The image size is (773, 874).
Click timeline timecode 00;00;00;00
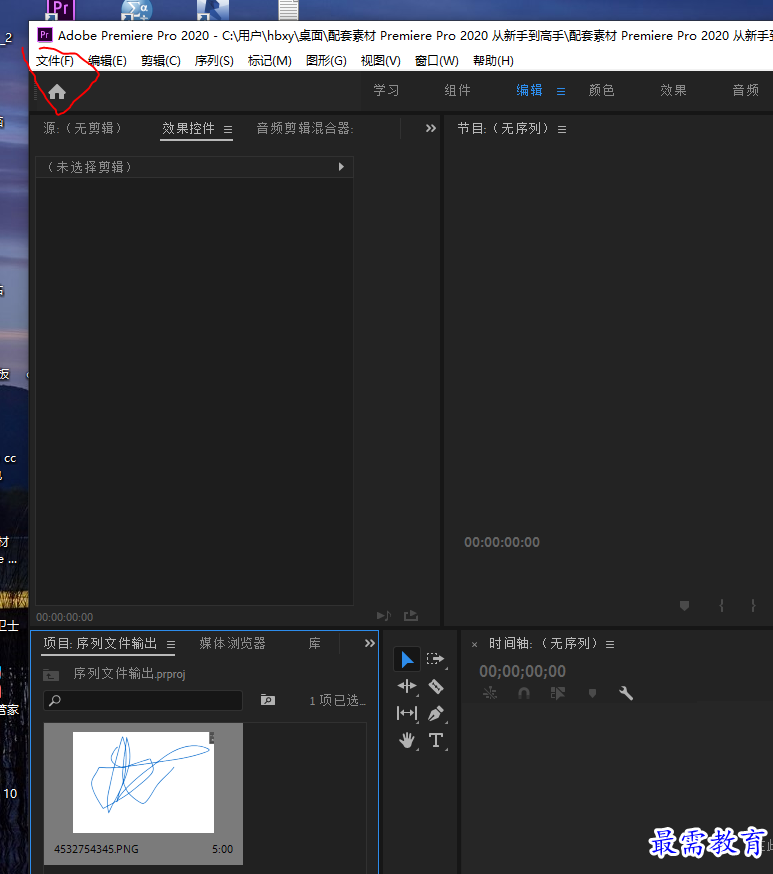pos(522,671)
